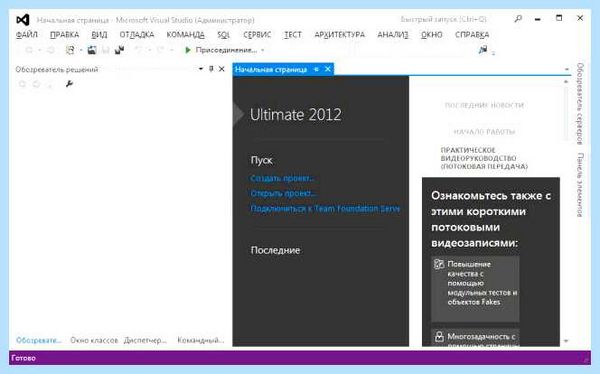
Task: Open Solution Explorer properties wrench icon
Action: 69,83
